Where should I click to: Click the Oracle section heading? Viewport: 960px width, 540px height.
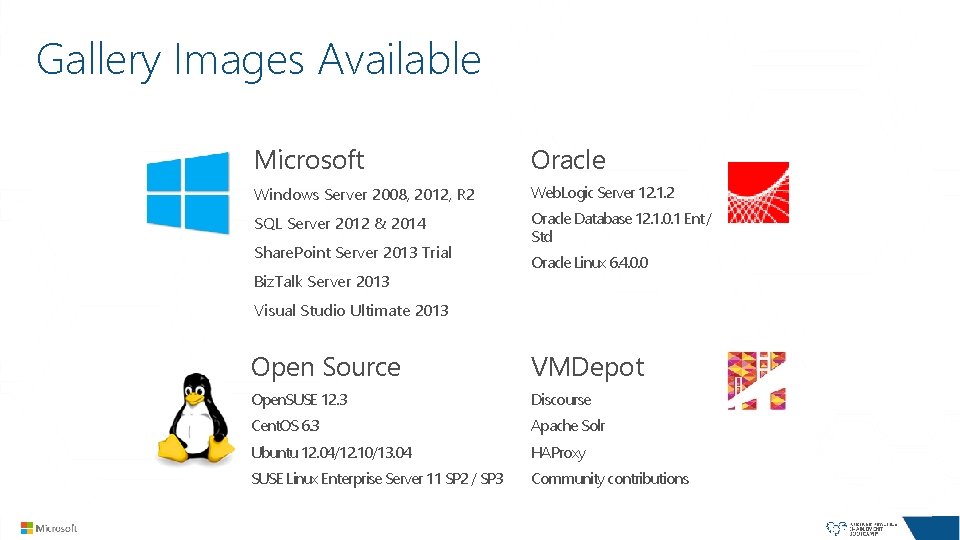568,160
